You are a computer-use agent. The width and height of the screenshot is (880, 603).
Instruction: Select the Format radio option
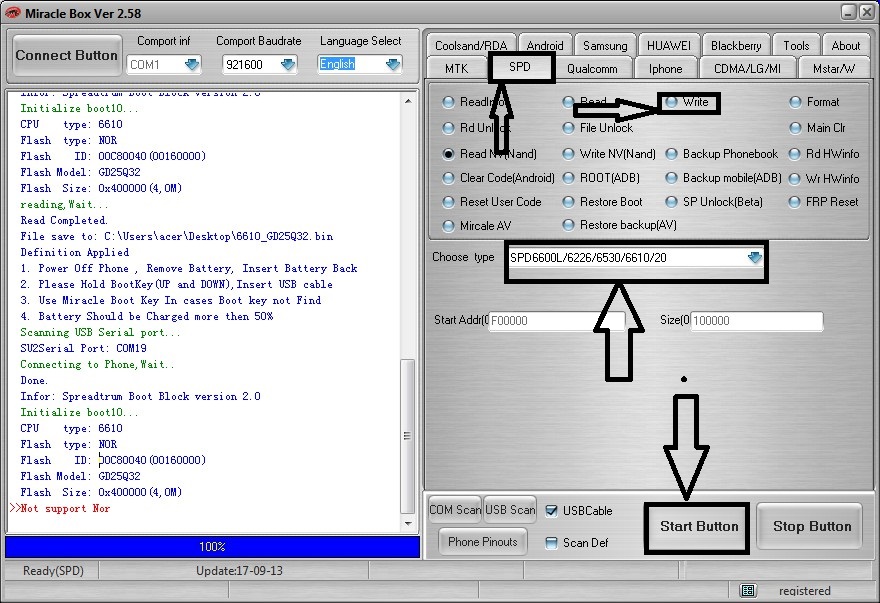pyautogui.click(x=796, y=102)
